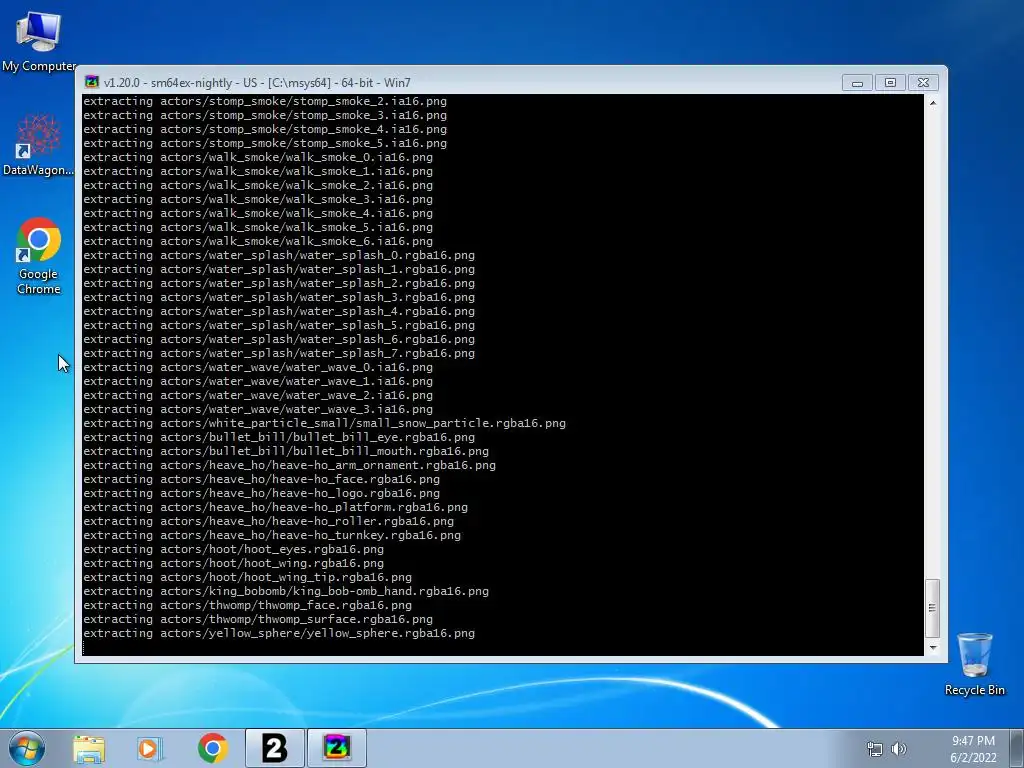
Task: Click the line extracting water_splash_0.rgba16.png
Action: tap(279, 255)
